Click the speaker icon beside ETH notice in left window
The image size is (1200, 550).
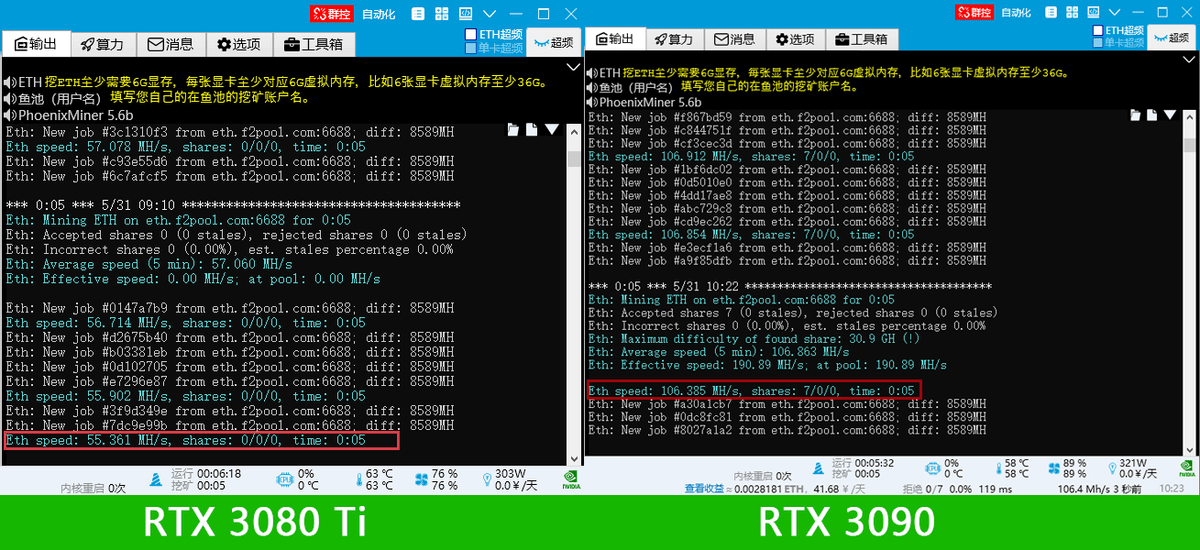tap(10, 82)
